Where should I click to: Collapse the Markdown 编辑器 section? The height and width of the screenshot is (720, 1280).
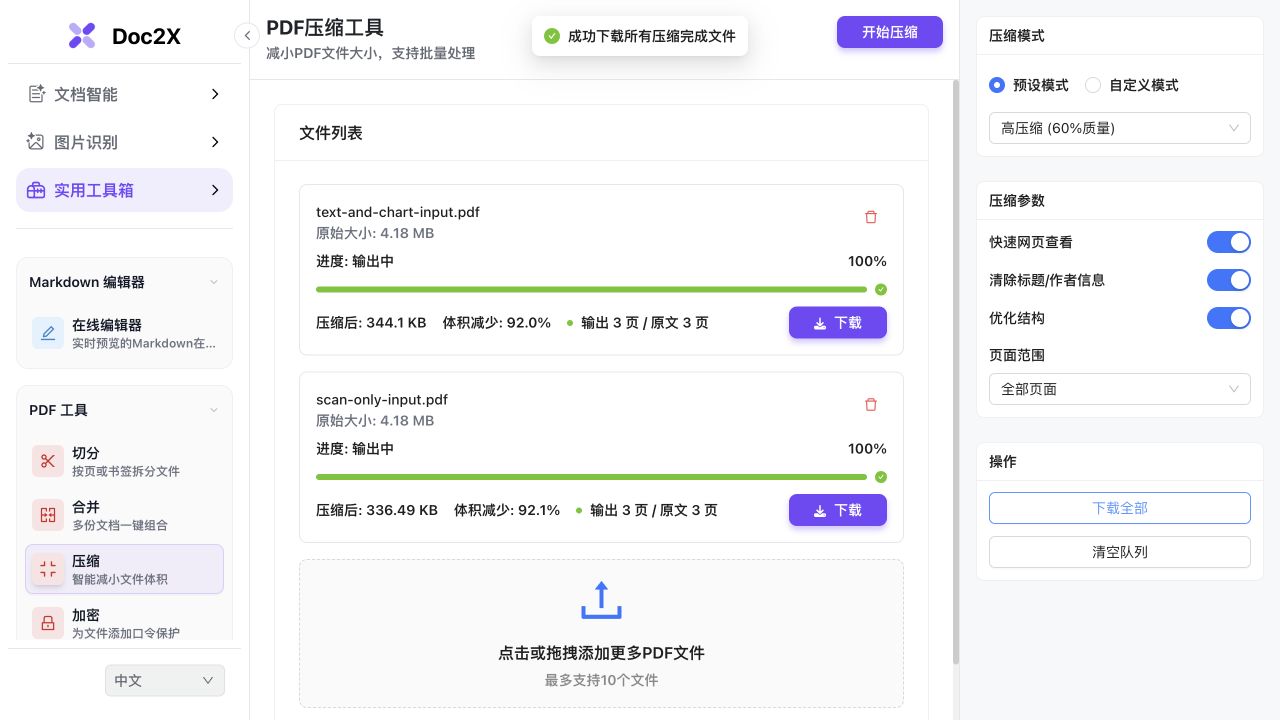(x=213, y=282)
